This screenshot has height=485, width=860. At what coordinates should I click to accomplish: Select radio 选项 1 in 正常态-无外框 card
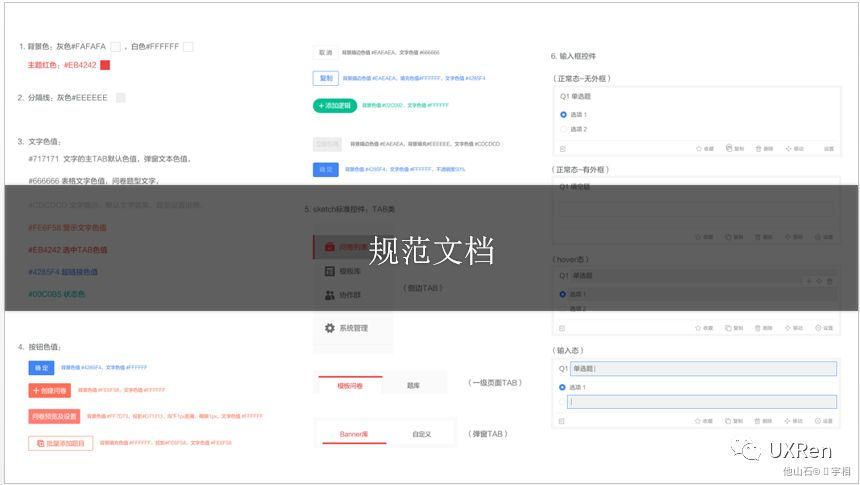click(563, 115)
